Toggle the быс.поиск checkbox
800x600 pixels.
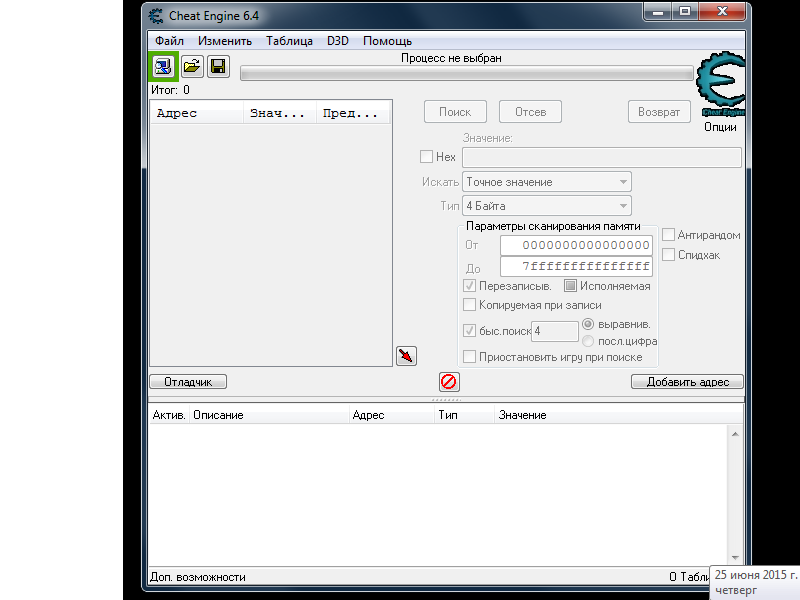(x=469, y=331)
